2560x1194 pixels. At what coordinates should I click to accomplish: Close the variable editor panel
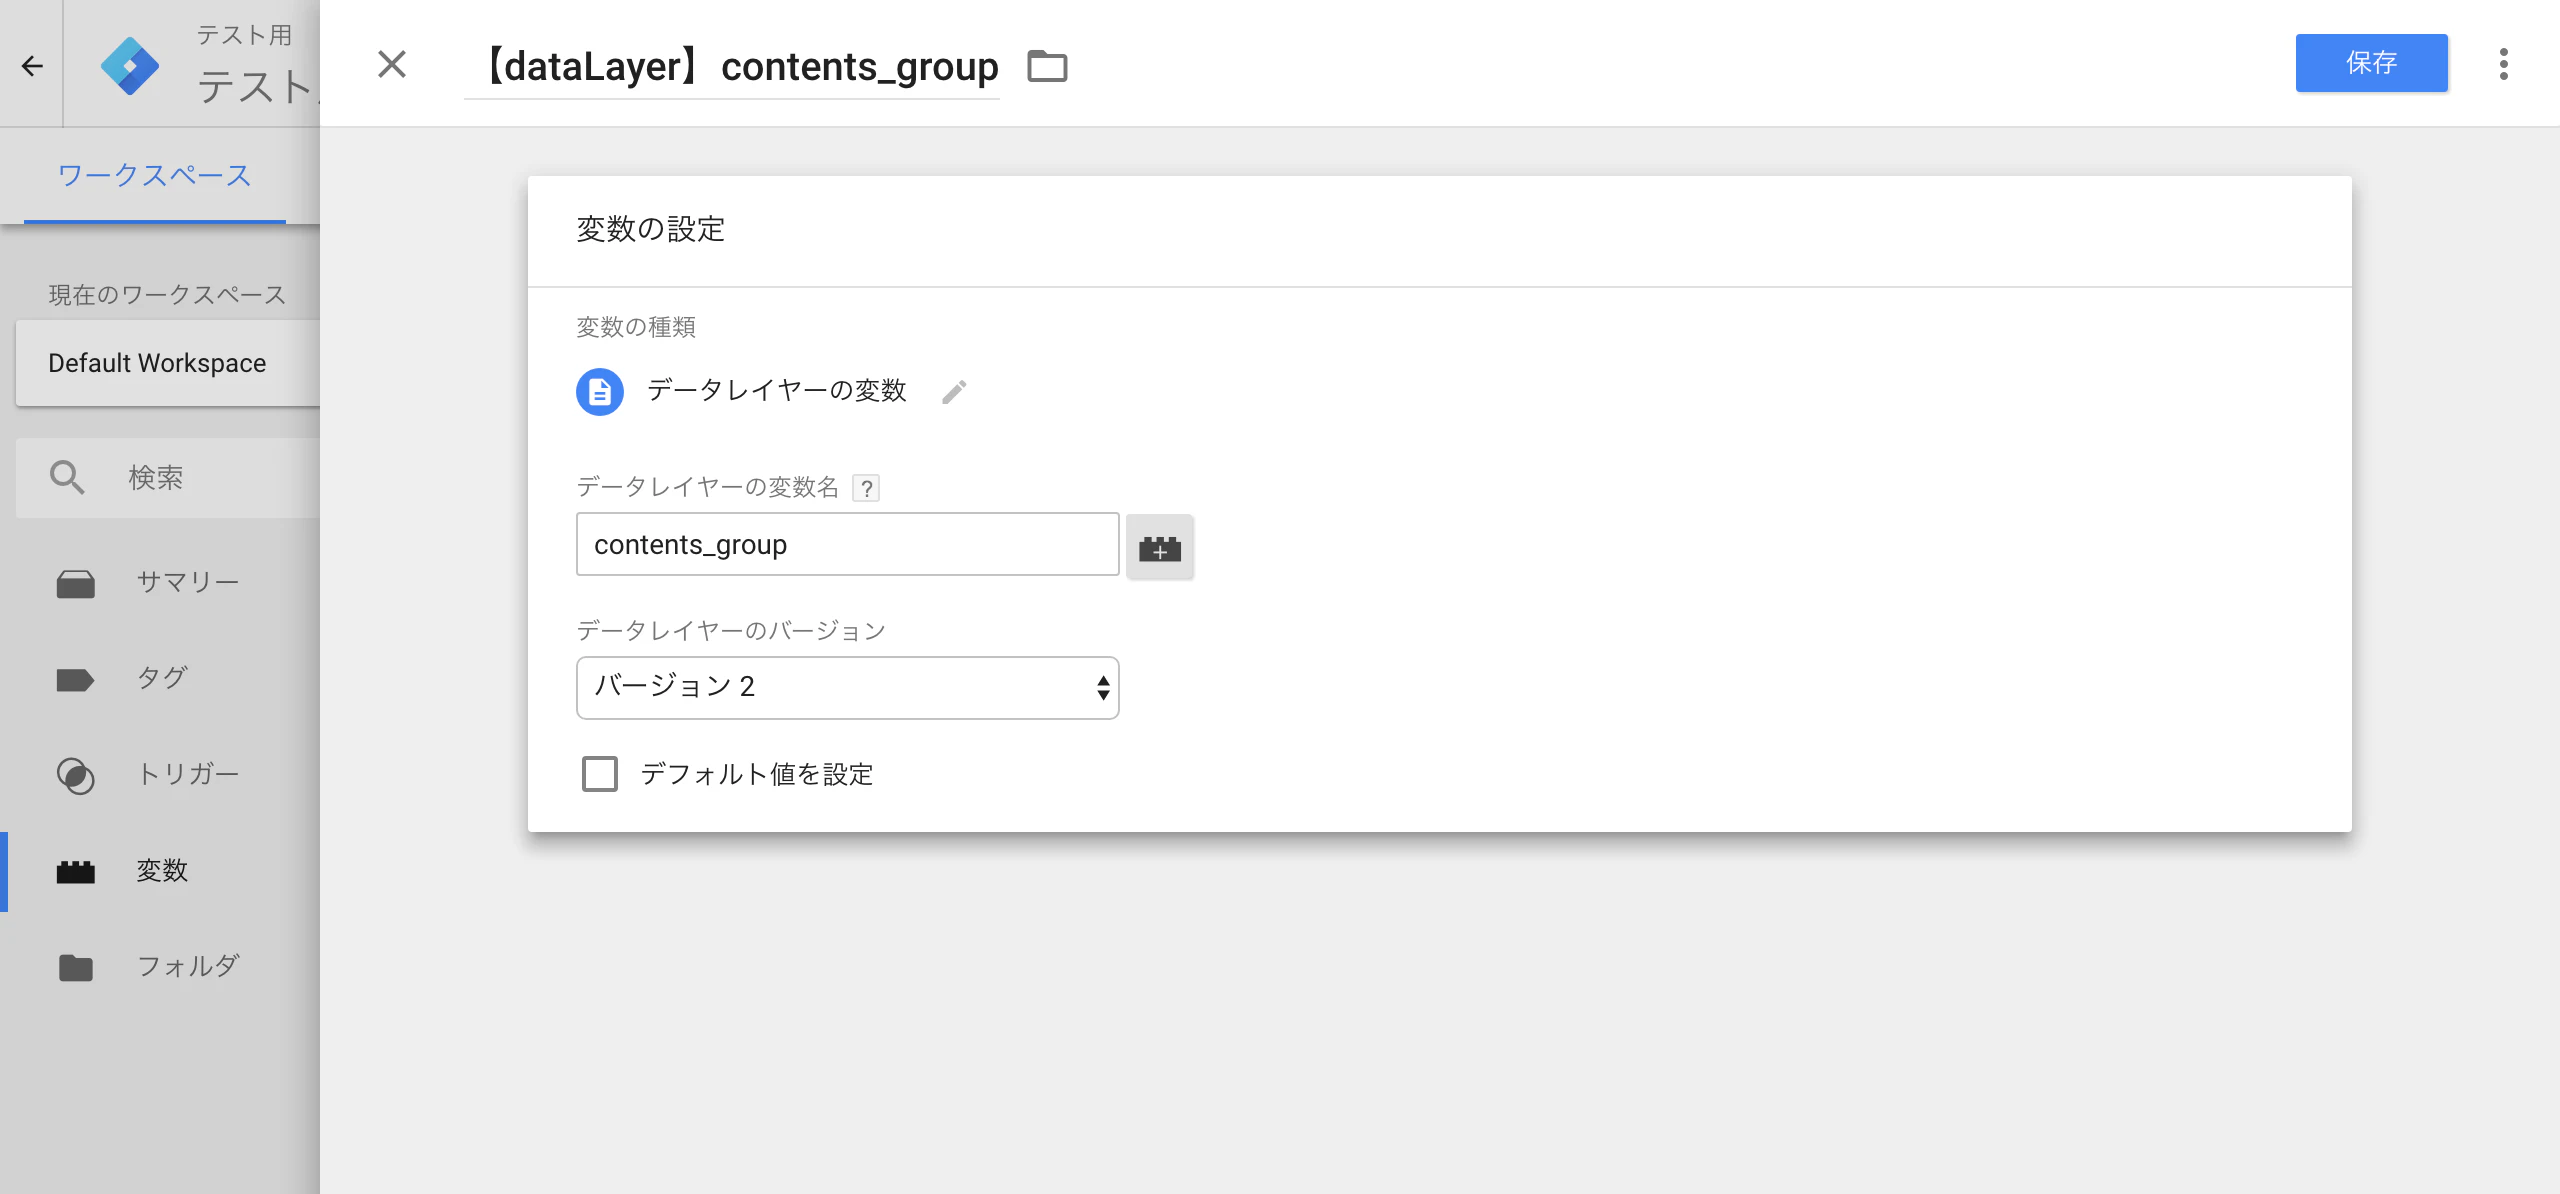click(x=392, y=64)
